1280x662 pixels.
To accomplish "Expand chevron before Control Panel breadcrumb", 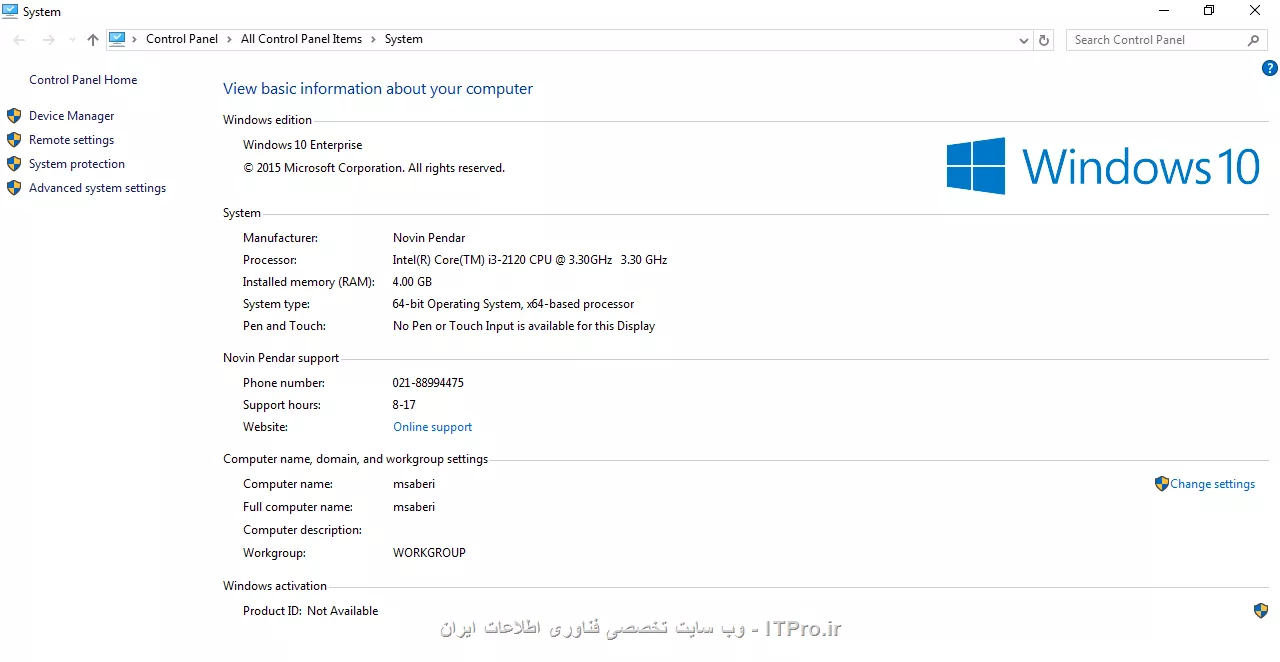I will tap(135, 39).
